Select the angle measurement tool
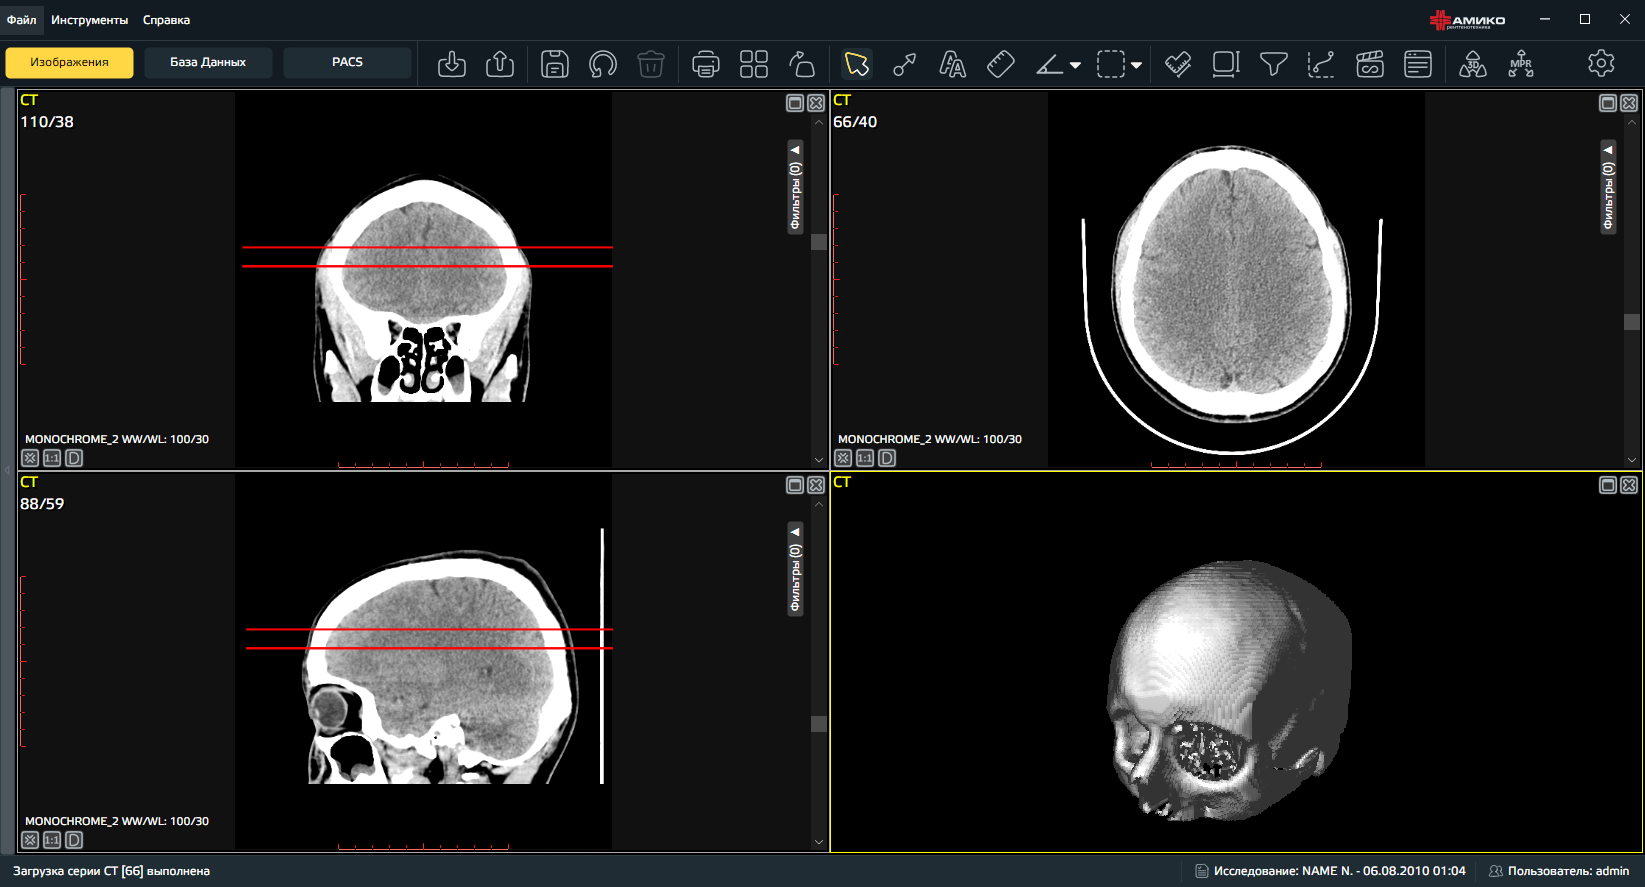 point(1049,65)
